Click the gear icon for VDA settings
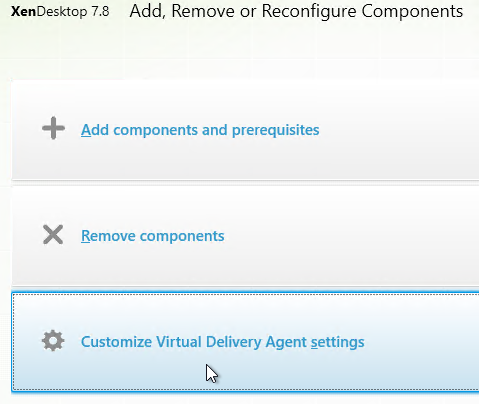 (53, 341)
